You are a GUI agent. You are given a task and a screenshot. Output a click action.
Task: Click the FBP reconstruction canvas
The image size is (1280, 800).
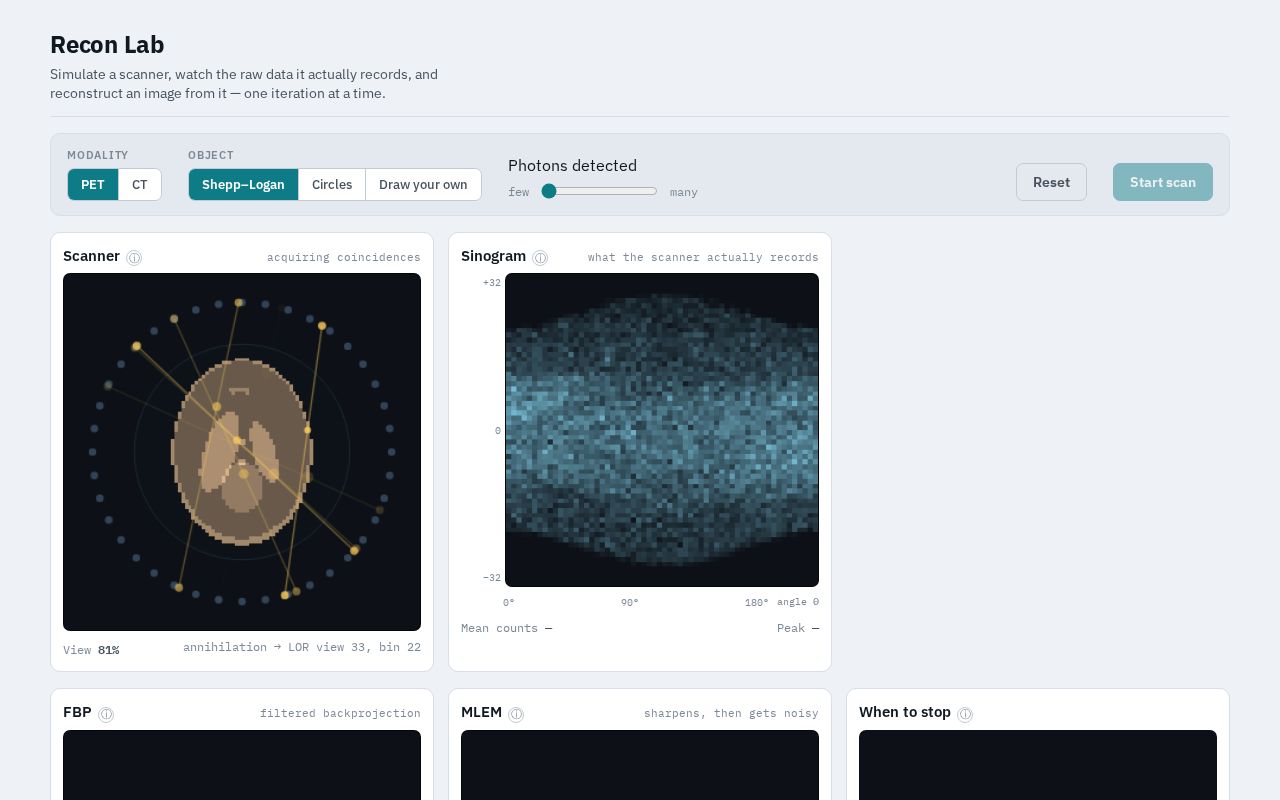242,765
